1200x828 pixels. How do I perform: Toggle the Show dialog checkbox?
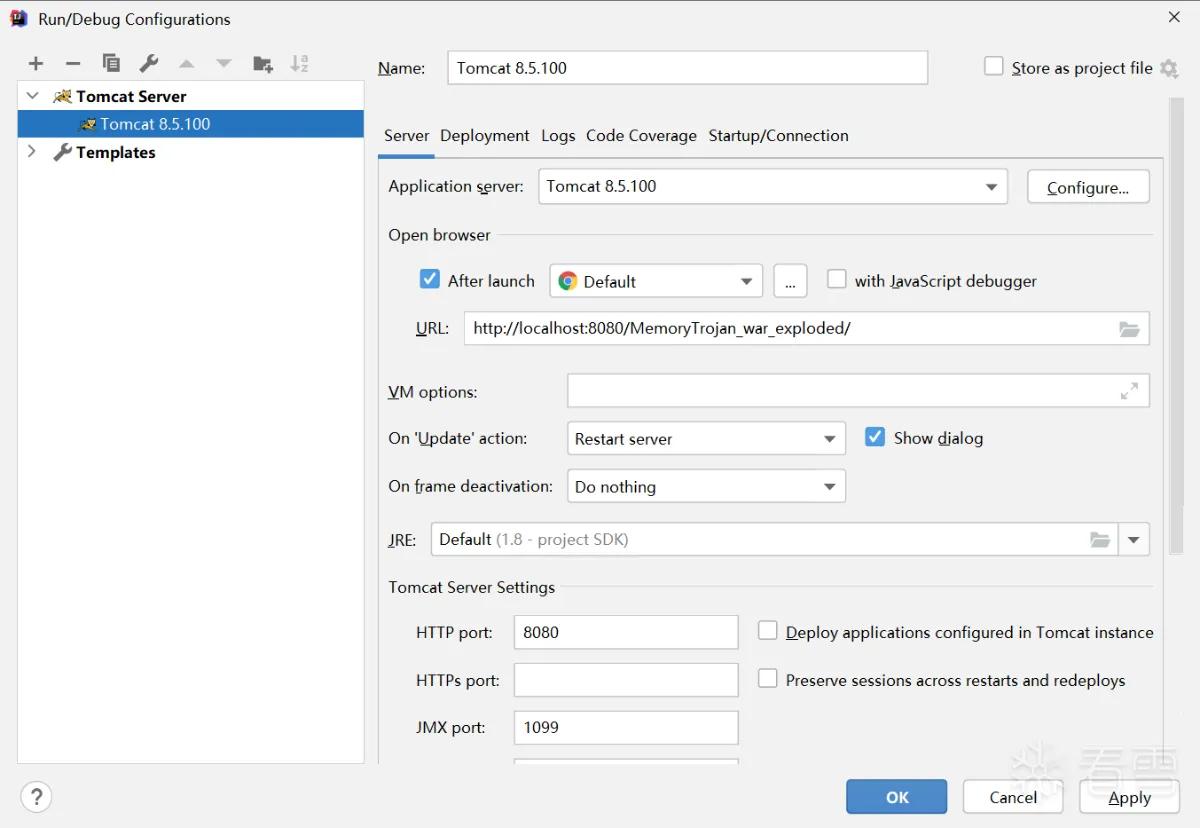(875, 436)
